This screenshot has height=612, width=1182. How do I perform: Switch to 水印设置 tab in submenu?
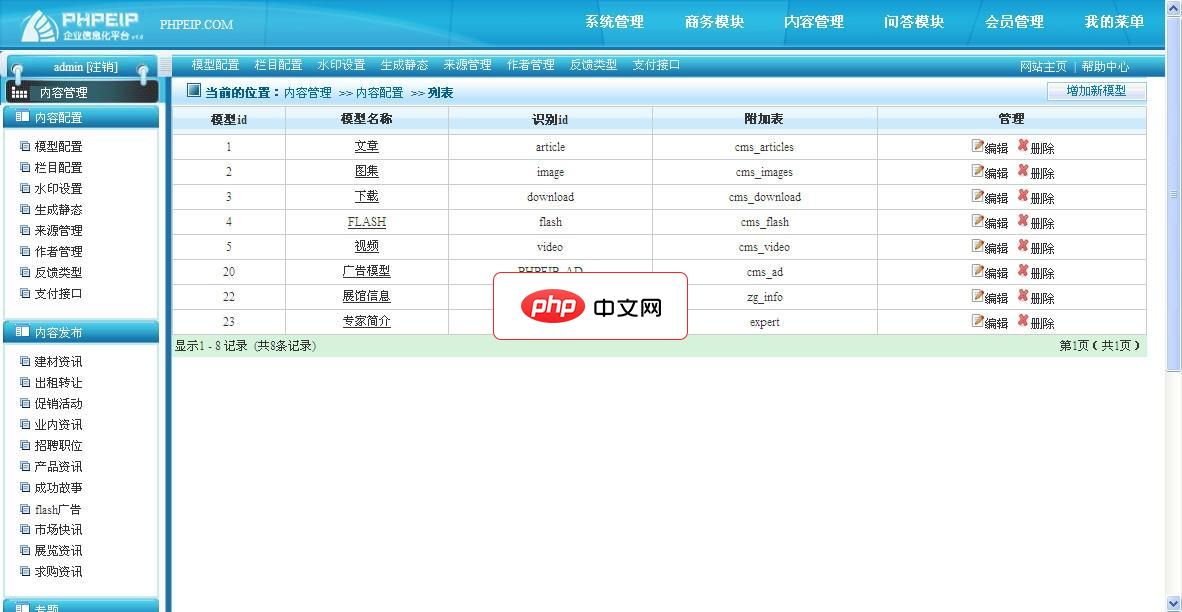[x=341, y=65]
